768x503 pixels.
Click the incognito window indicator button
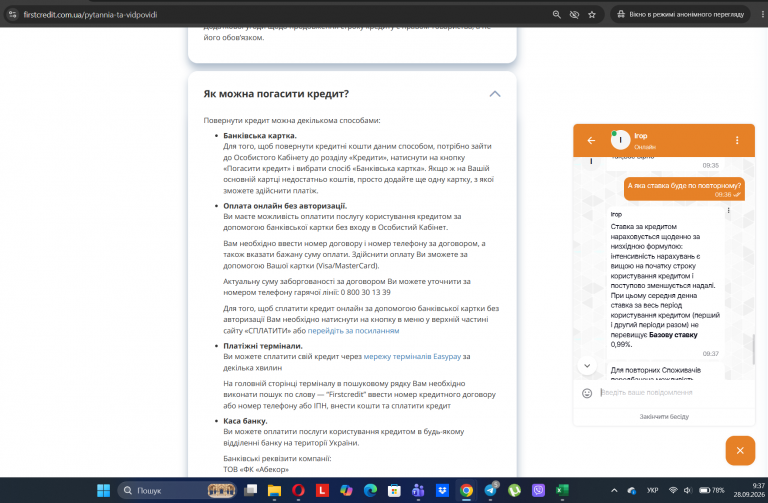(680, 15)
